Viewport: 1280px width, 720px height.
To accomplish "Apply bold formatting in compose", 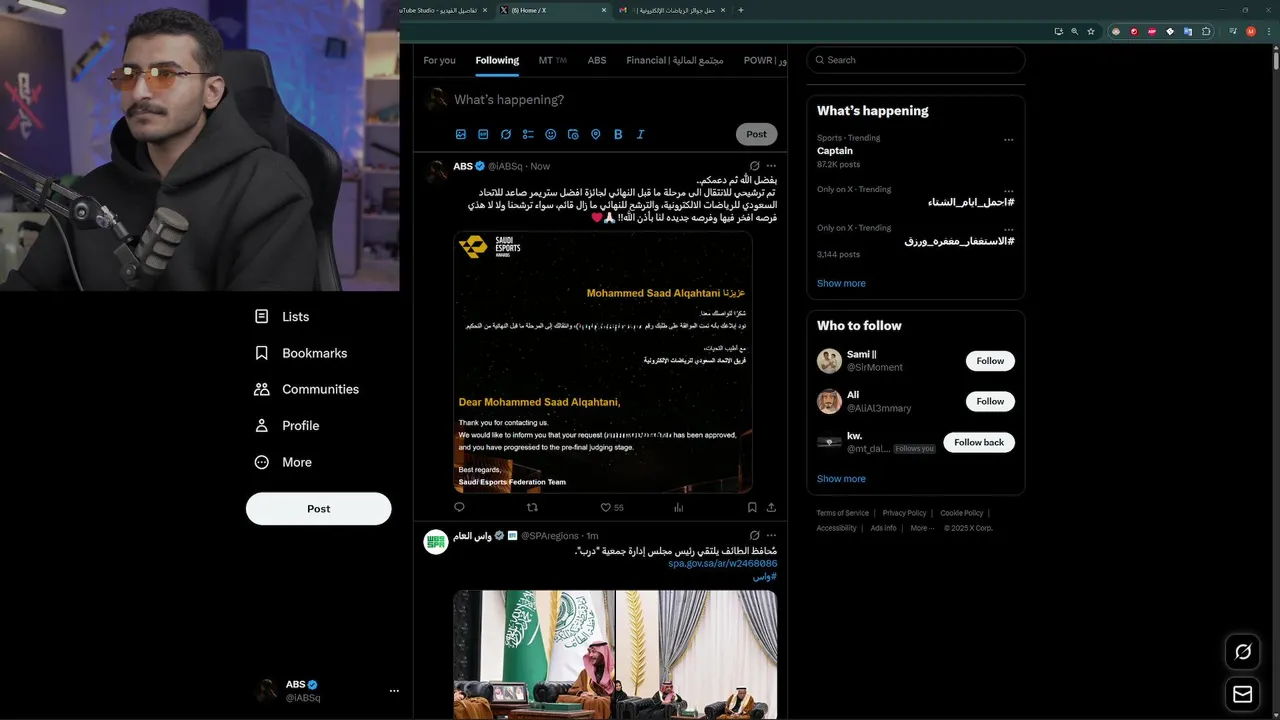I will point(618,134).
